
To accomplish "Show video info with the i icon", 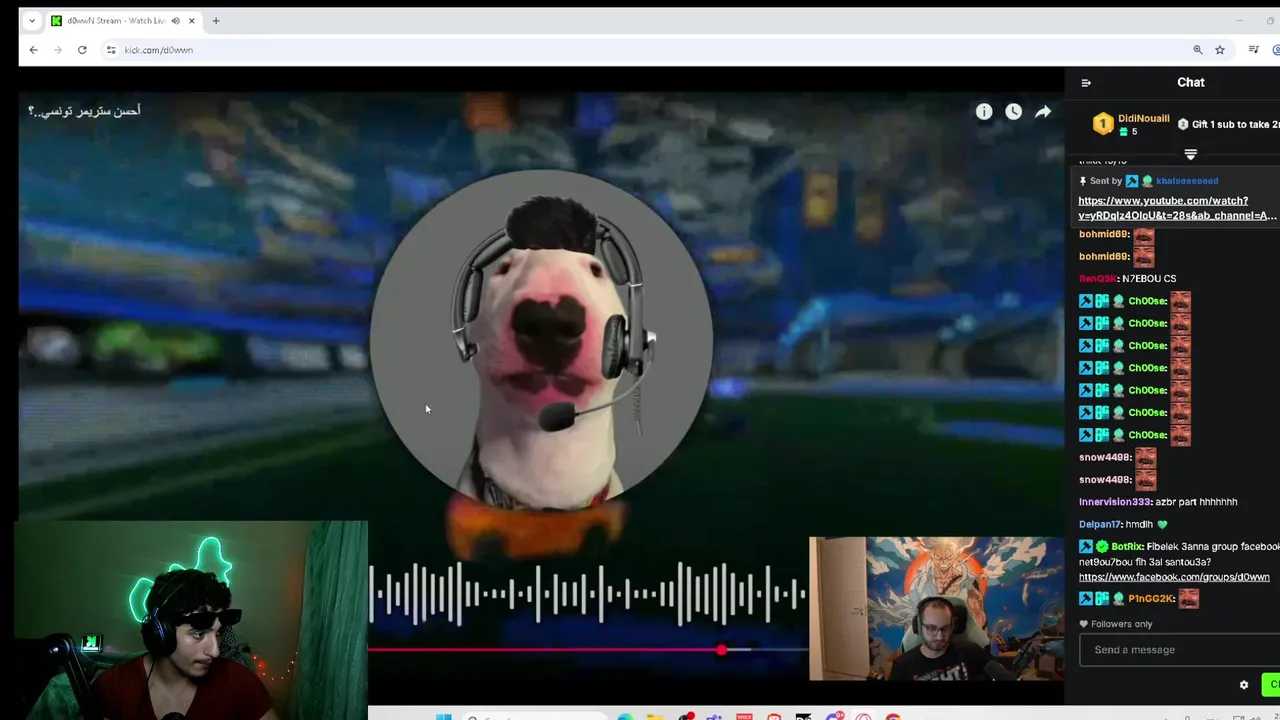I will tap(984, 112).
